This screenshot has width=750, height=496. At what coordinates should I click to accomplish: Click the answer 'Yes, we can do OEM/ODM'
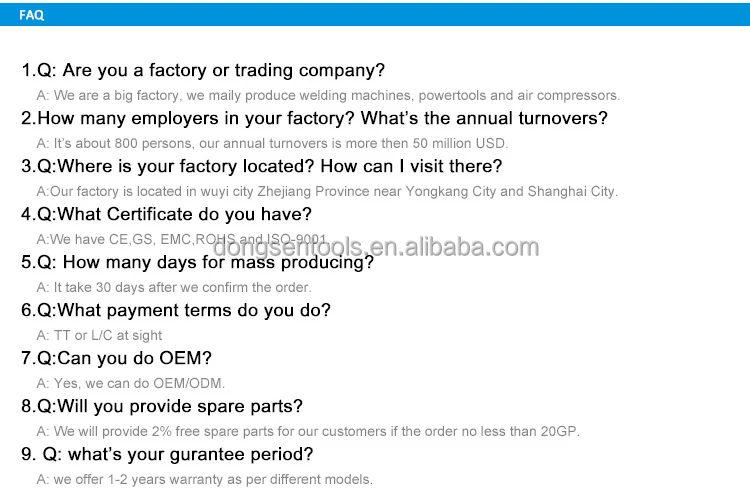(131, 383)
